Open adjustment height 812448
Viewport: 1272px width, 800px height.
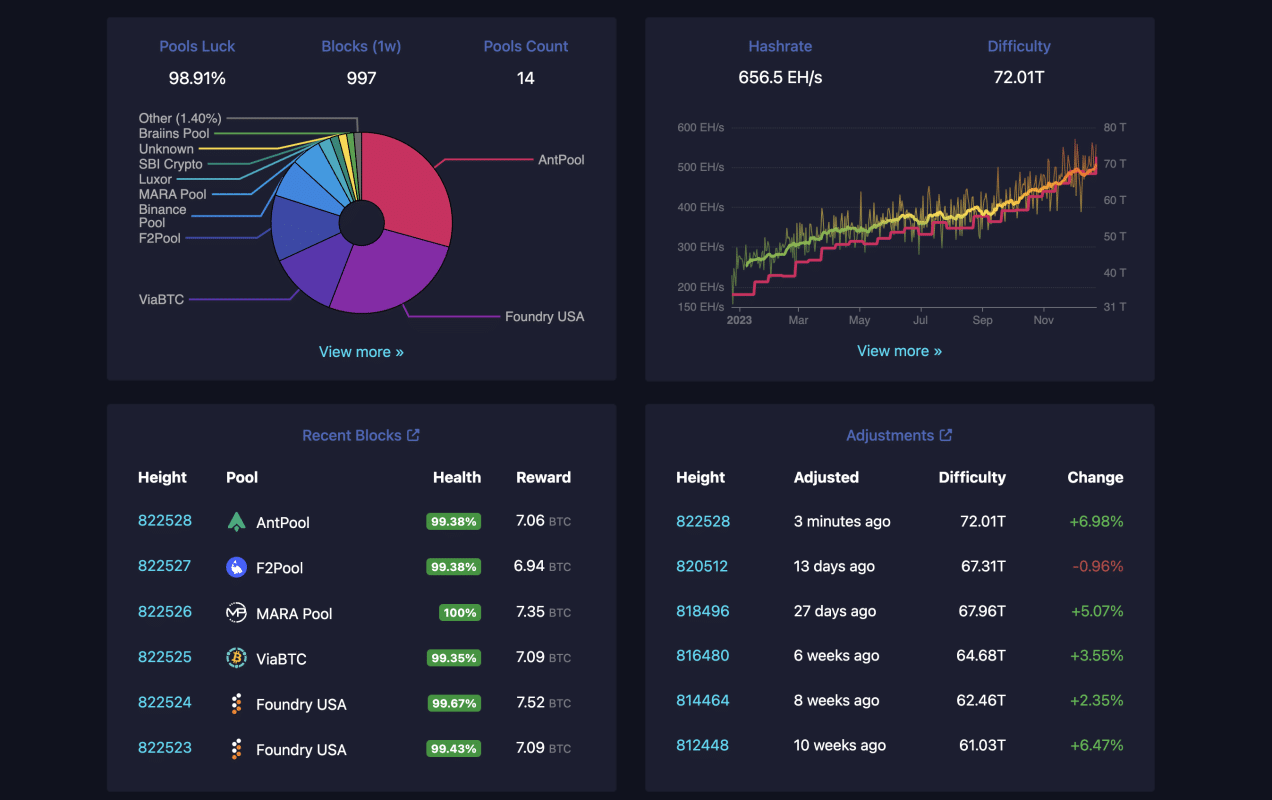coord(702,745)
